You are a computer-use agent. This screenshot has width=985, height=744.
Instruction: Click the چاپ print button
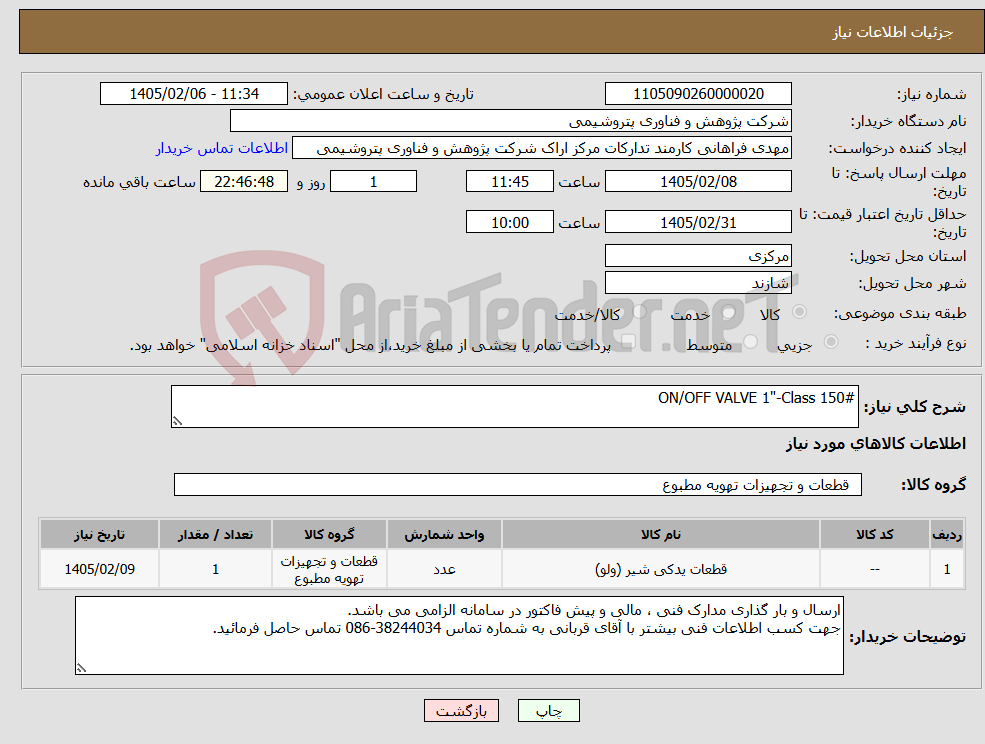(548, 711)
